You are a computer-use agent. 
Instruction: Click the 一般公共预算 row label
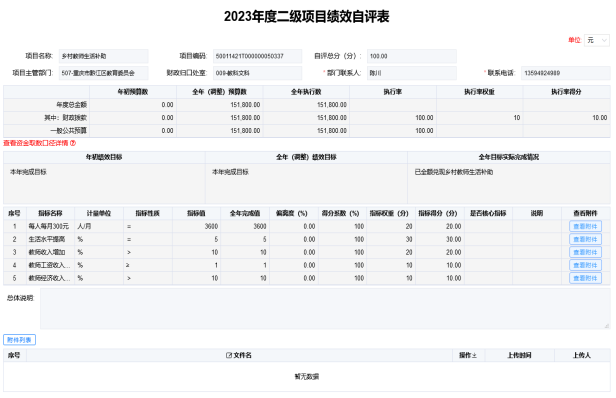click(69, 131)
